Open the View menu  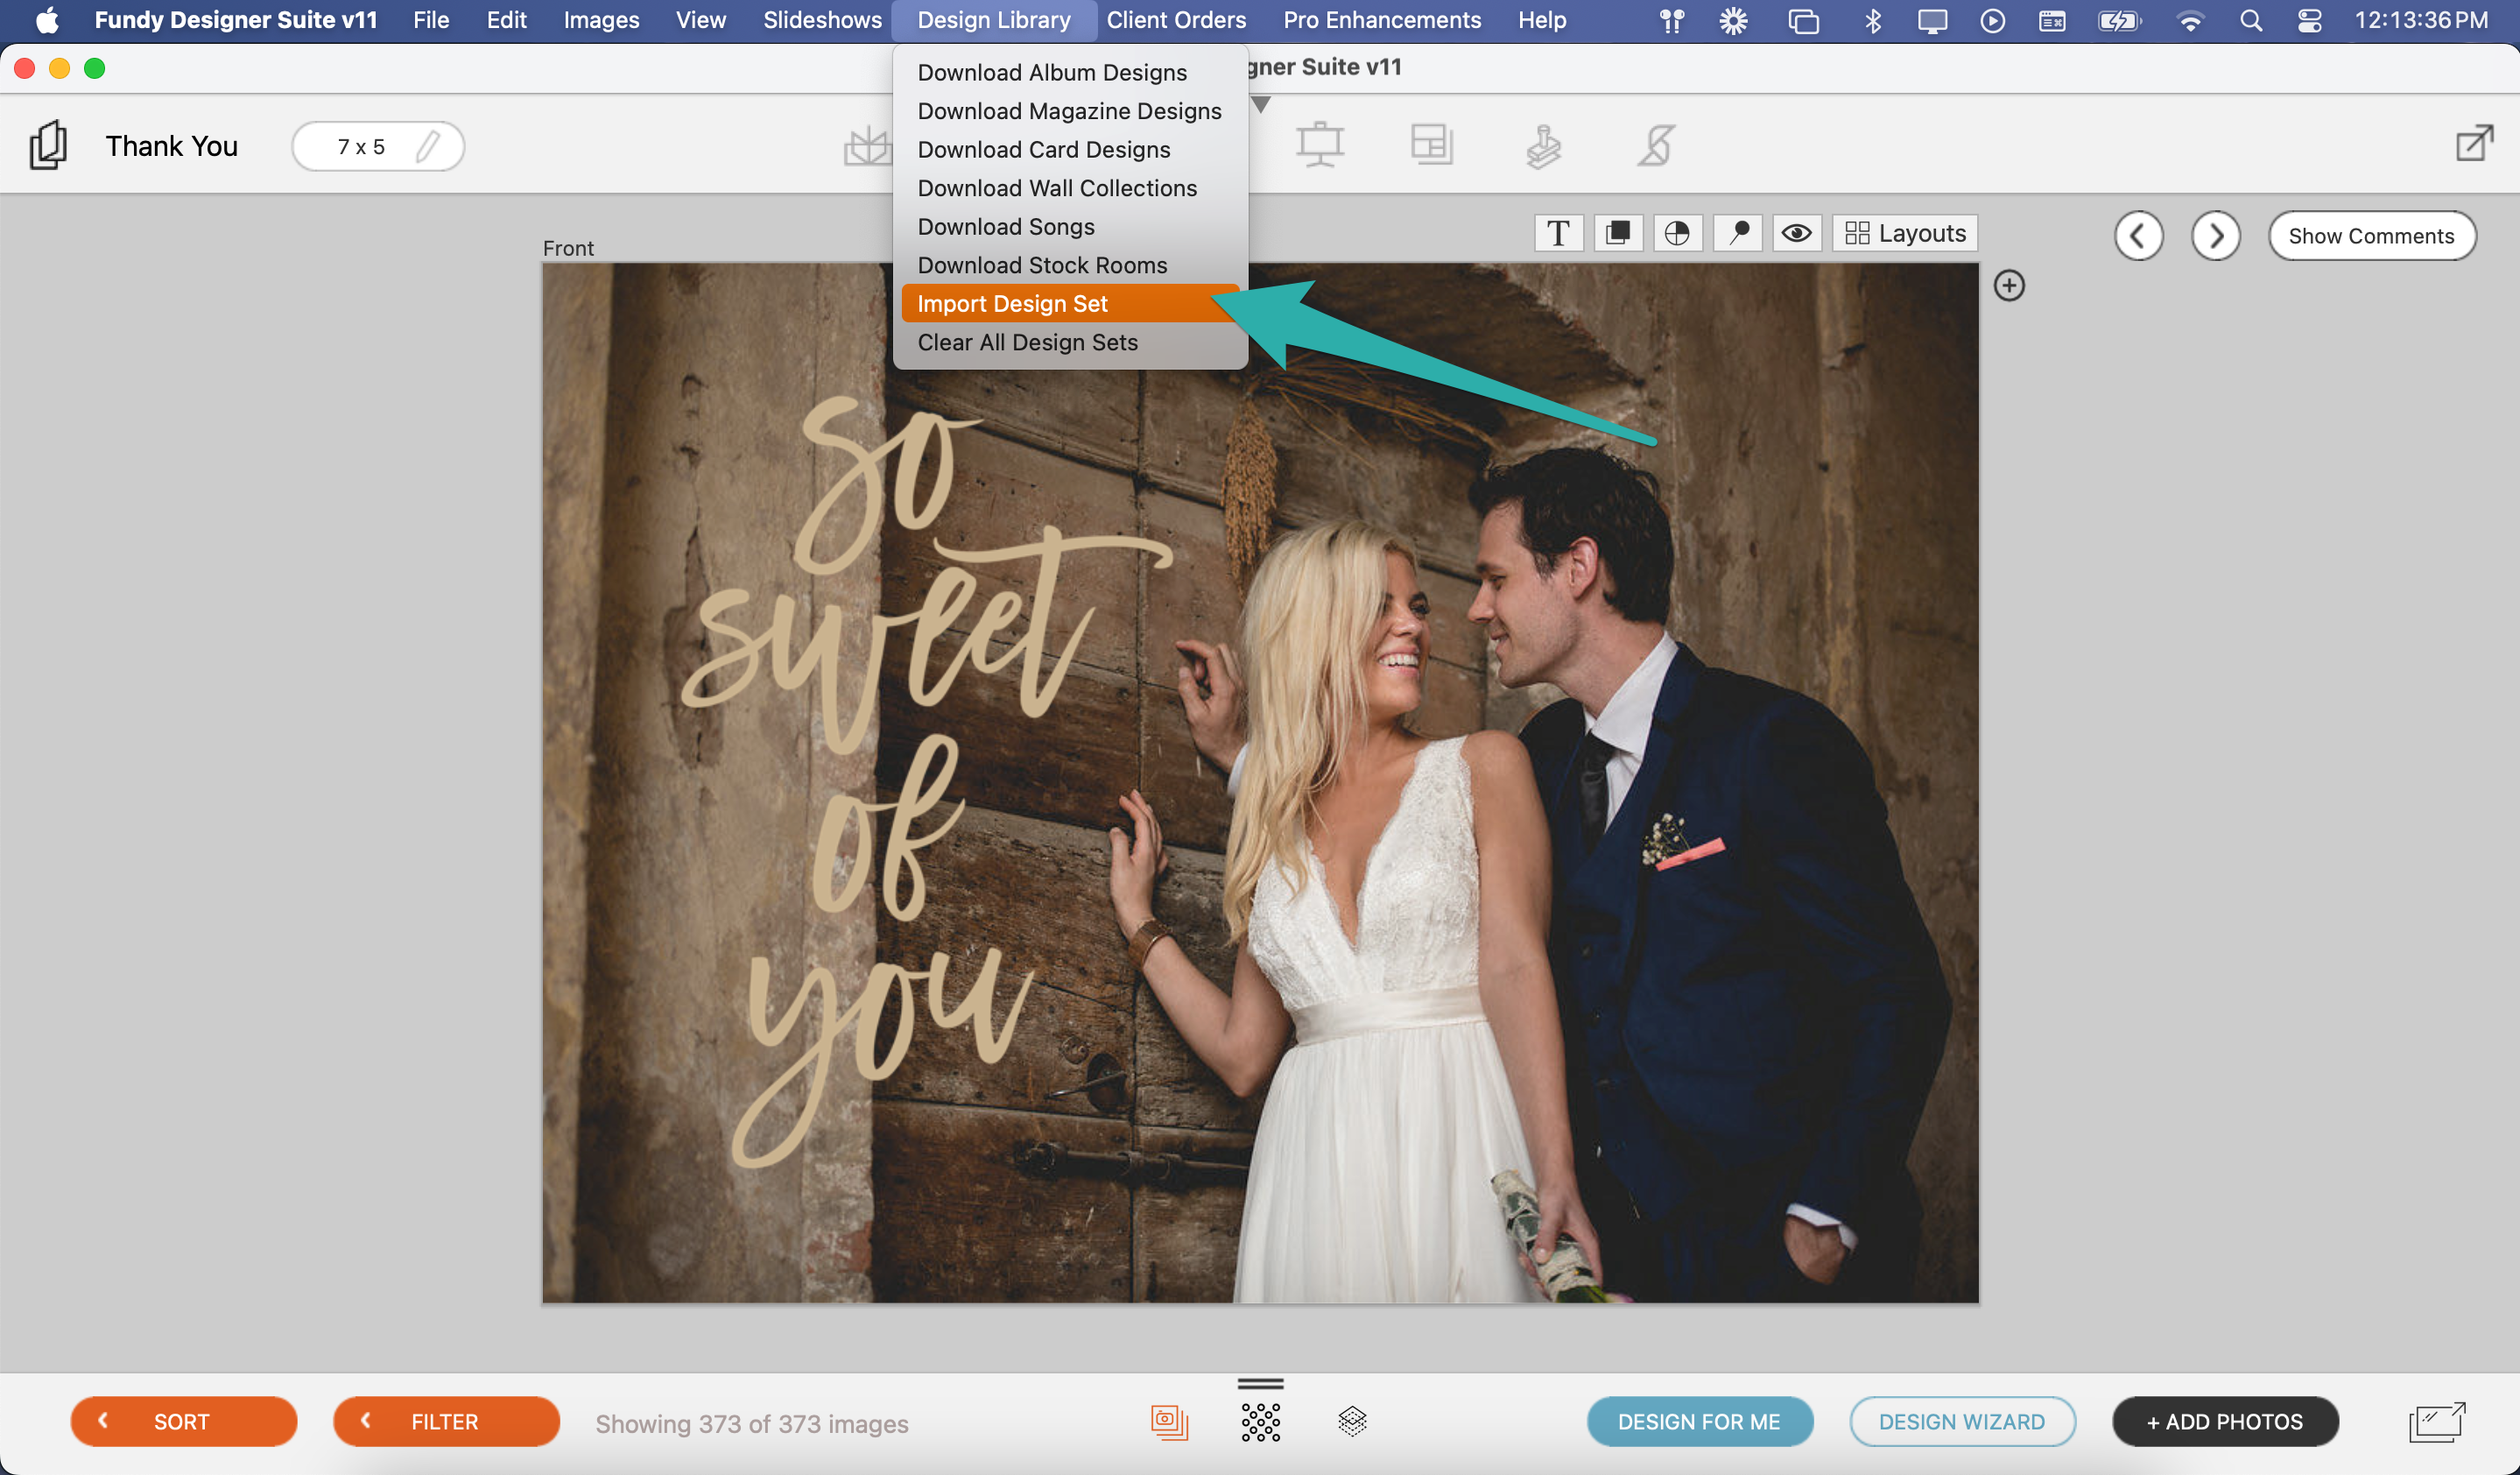click(x=701, y=20)
